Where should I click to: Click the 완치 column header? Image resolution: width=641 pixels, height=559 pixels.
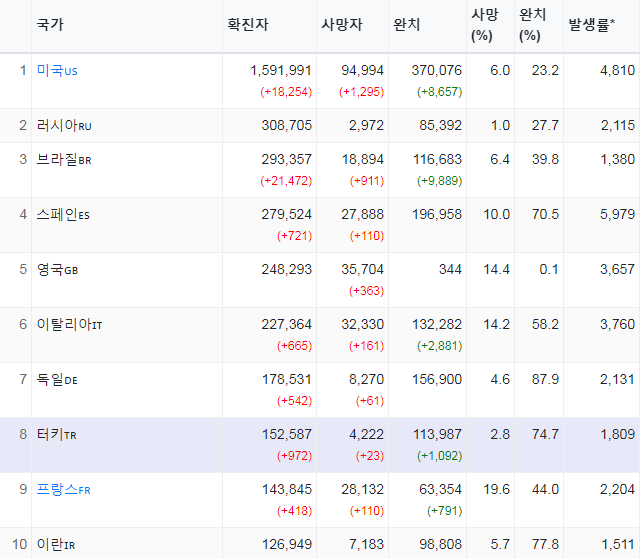tap(406, 25)
